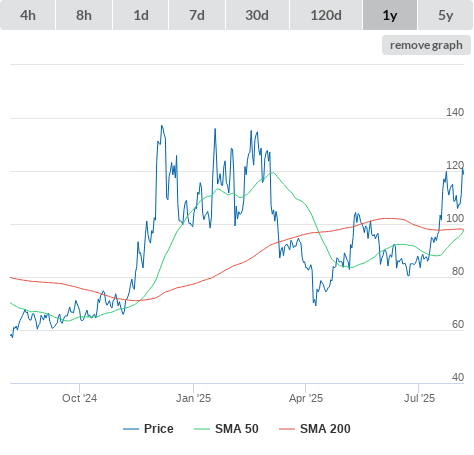Select the 30d chart range
Image resolution: width=474 pixels, height=455 pixels.
[x=257, y=15]
